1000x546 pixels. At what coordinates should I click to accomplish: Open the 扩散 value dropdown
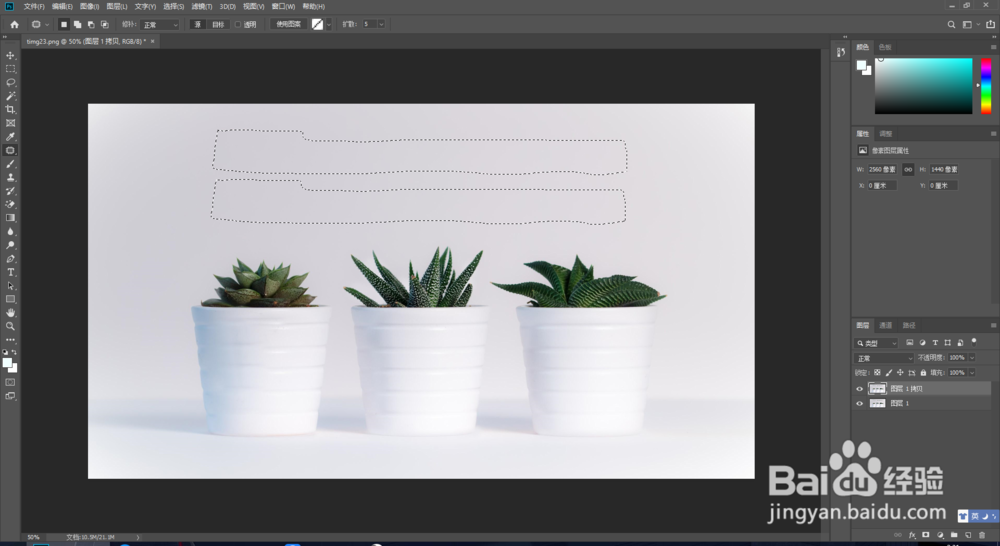point(381,24)
